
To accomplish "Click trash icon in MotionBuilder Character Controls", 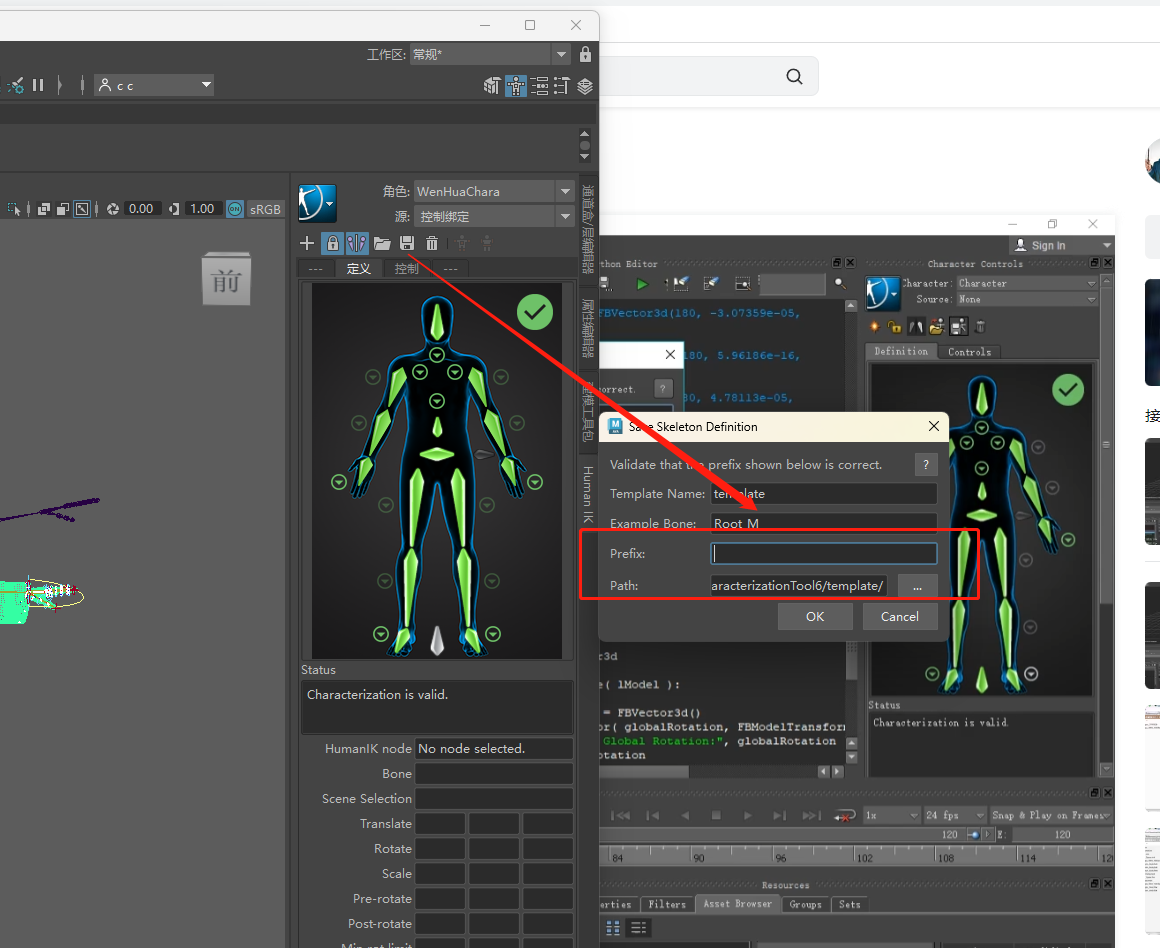I will 980,326.
